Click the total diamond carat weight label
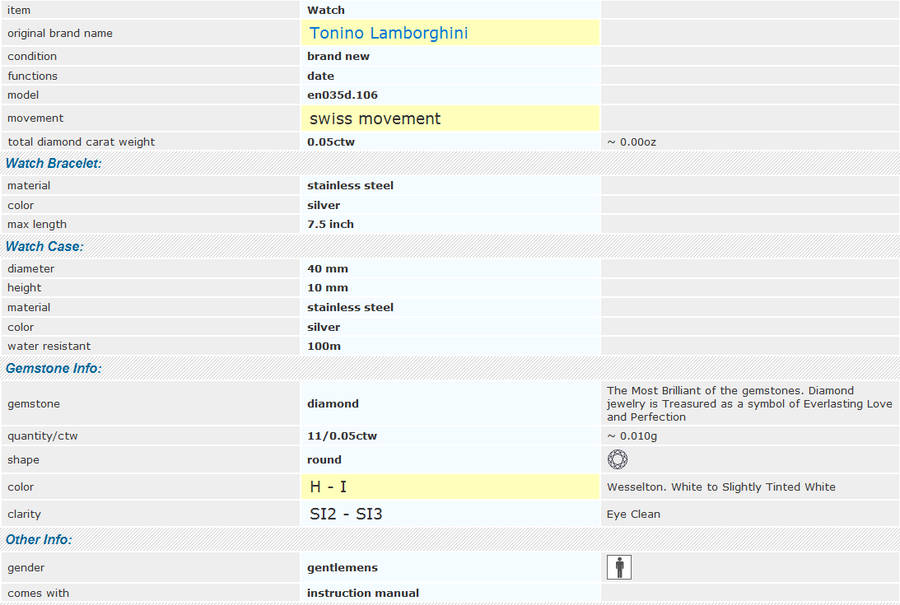Viewport: 900px width, 605px height. [81, 142]
